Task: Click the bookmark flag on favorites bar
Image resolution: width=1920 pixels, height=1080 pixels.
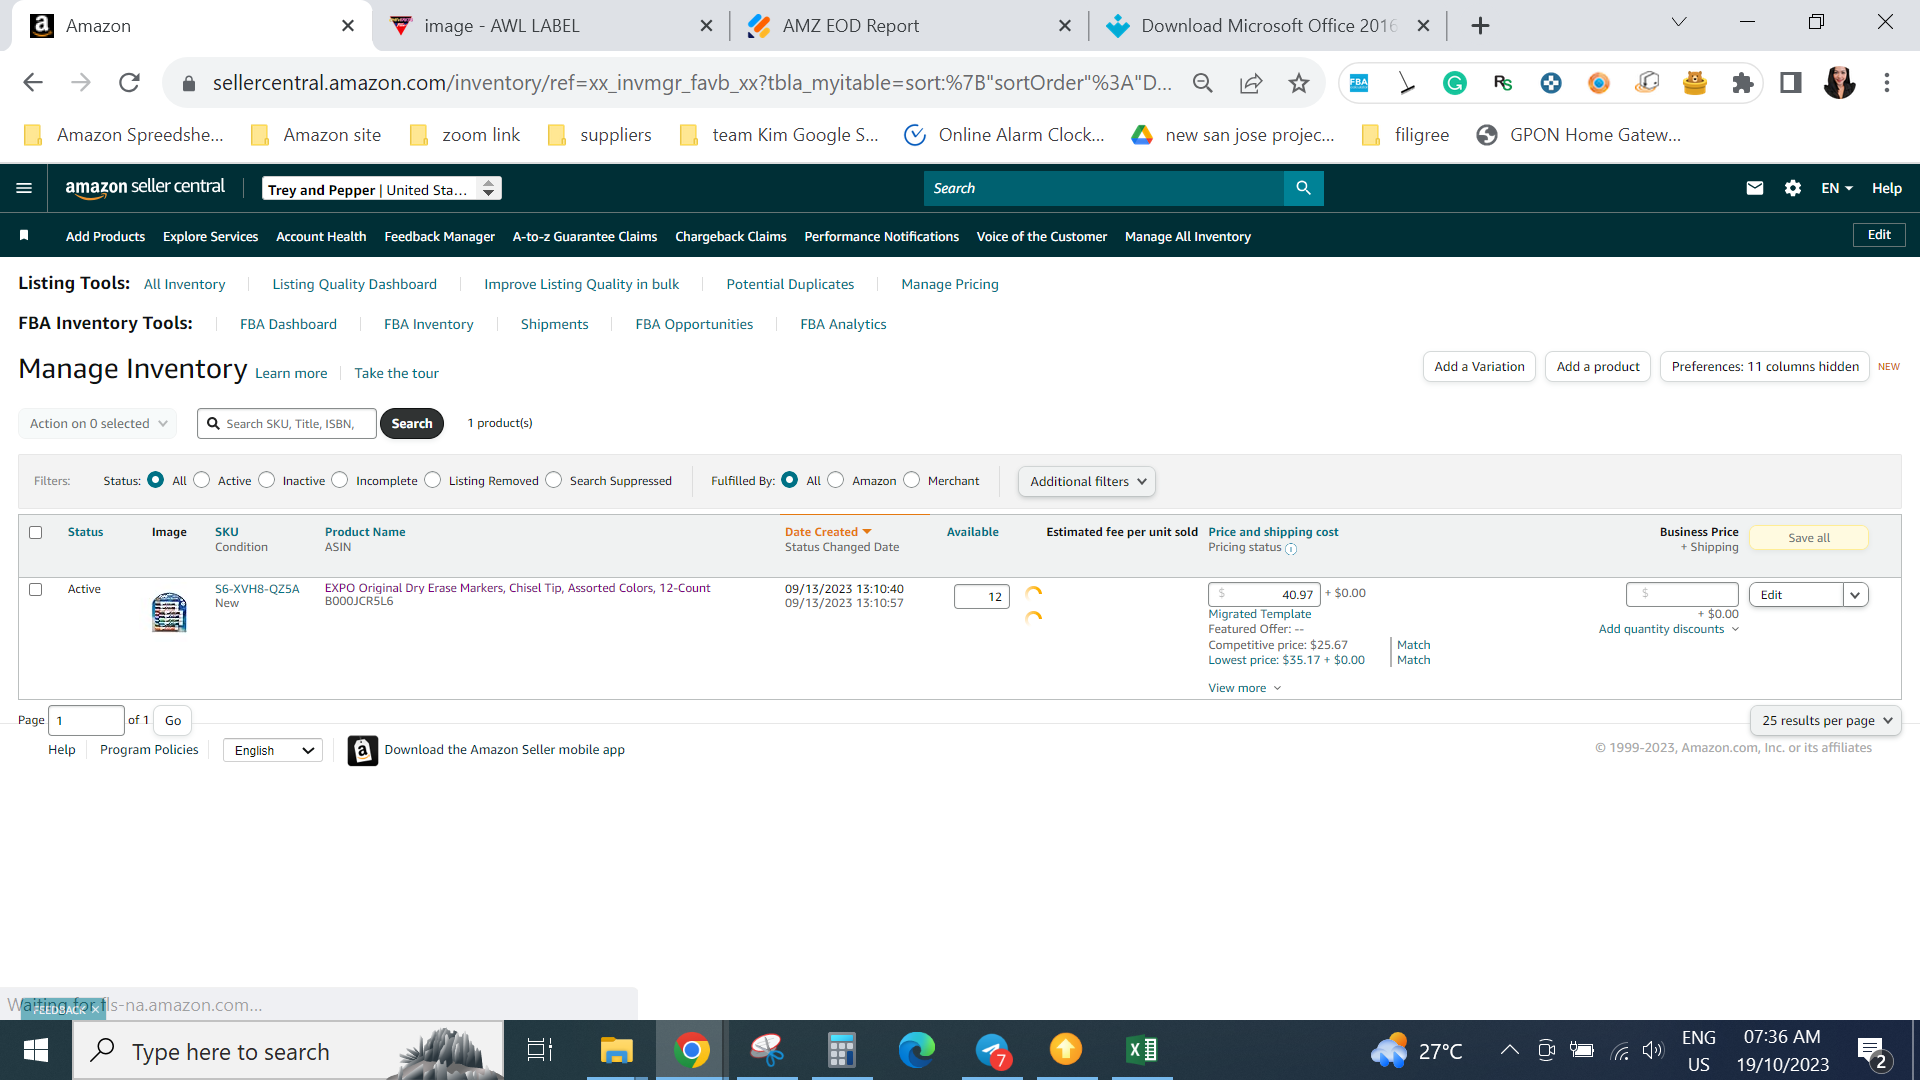Action: click(x=24, y=236)
